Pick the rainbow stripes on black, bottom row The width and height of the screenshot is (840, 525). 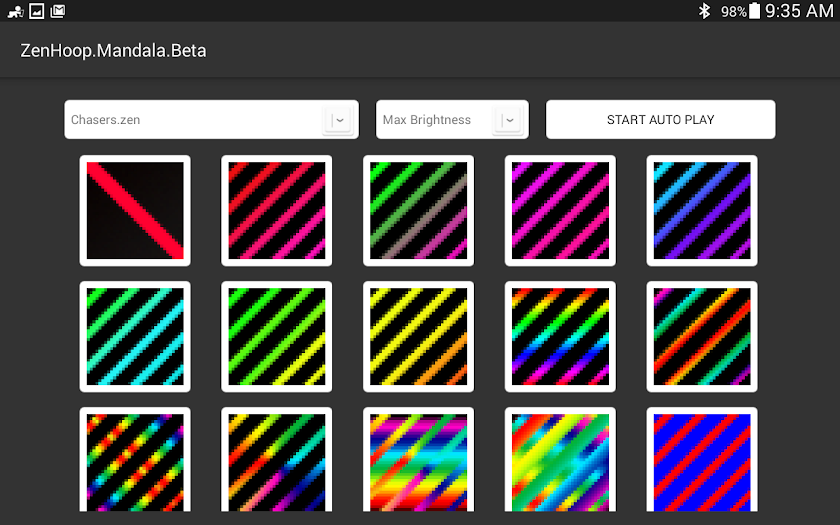[276, 460]
